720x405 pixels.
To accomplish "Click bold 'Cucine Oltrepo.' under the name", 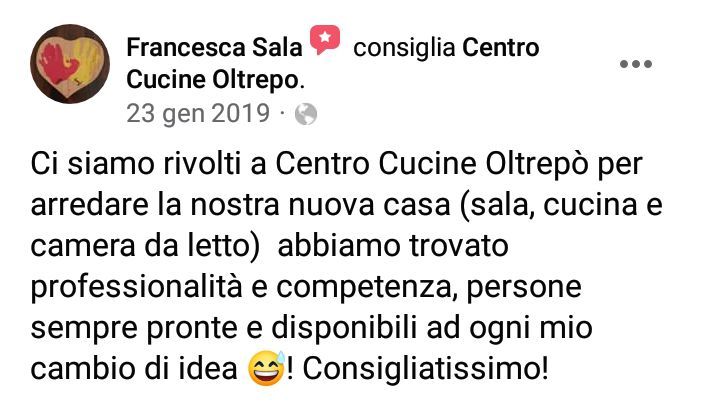I will click(215, 80).
